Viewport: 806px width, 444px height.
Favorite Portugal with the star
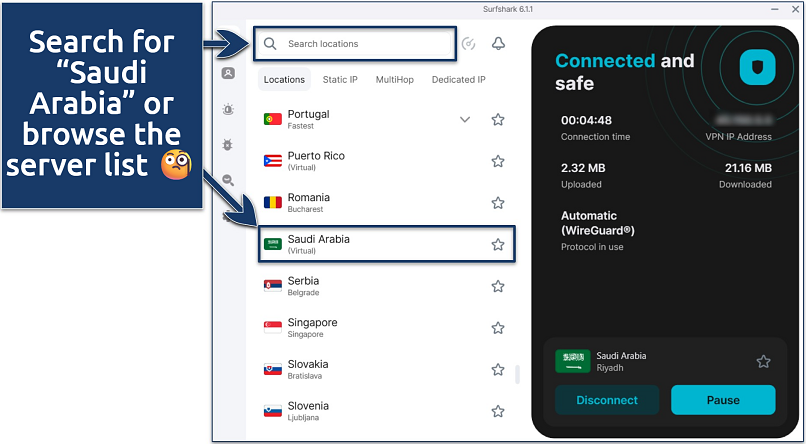pyautogui.click(x=498, y=120)
